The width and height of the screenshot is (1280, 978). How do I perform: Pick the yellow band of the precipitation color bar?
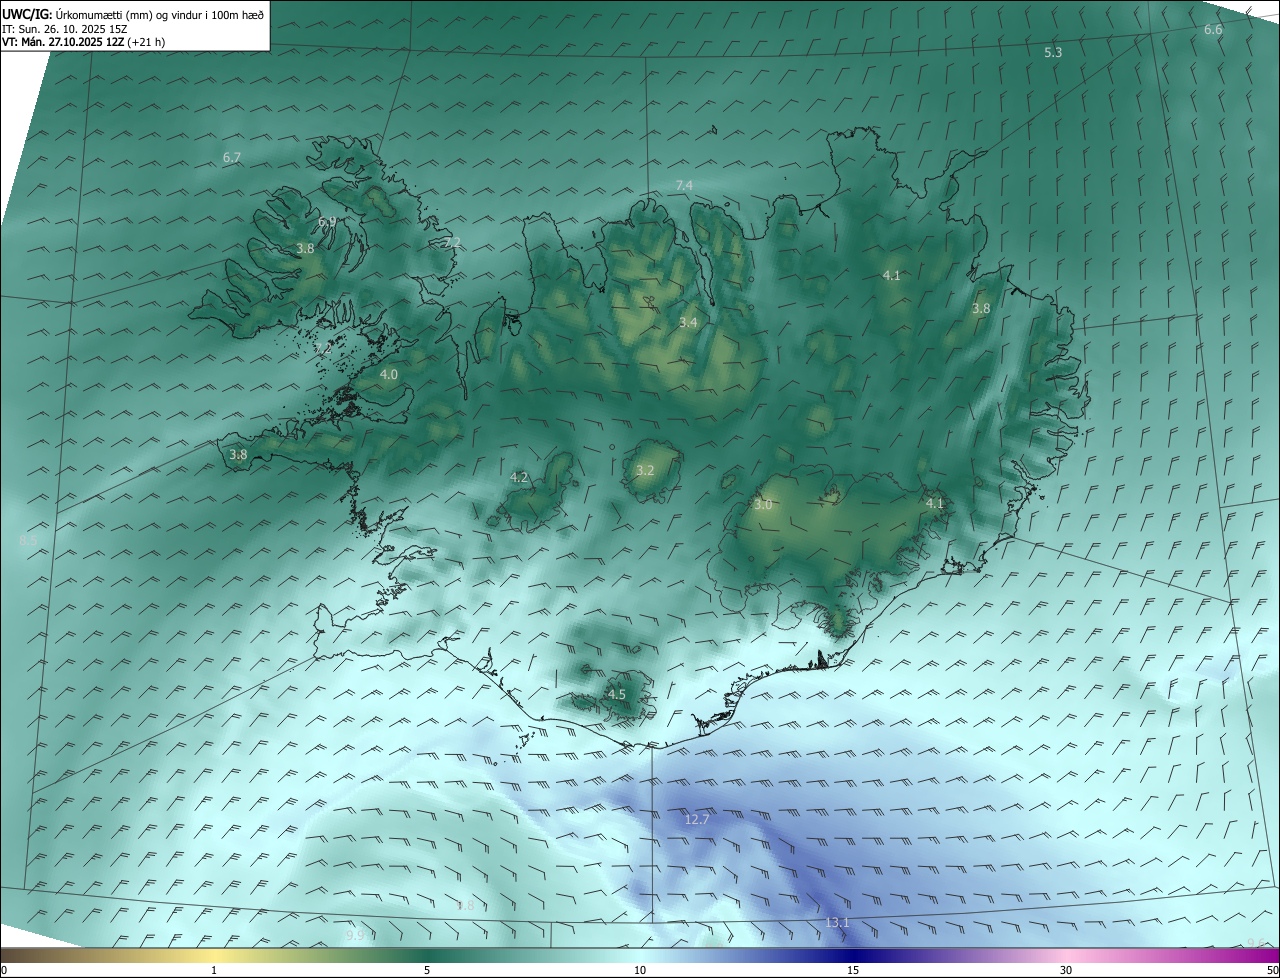214,955
